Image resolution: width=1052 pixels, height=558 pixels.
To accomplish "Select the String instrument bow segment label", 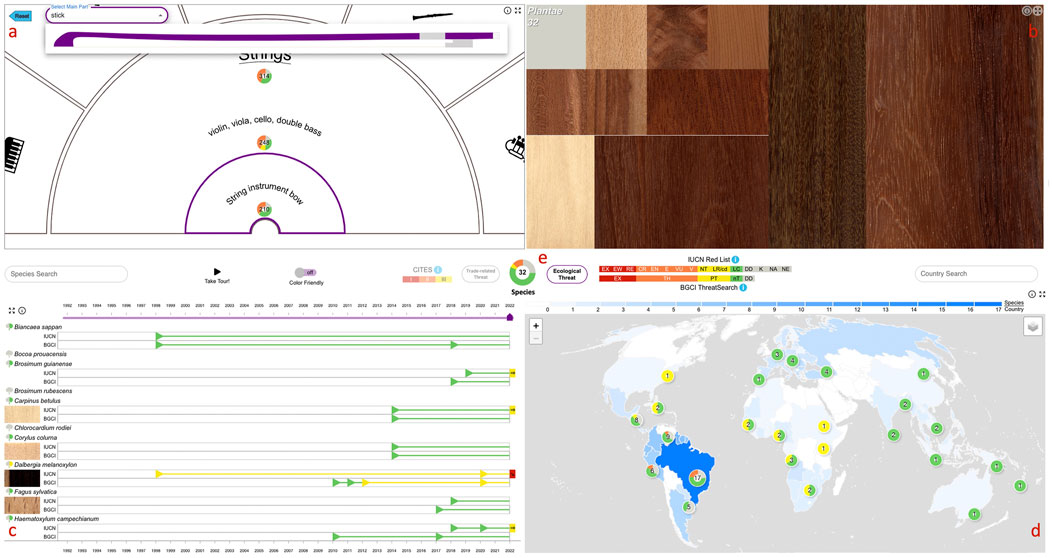I will click(264, 192).
